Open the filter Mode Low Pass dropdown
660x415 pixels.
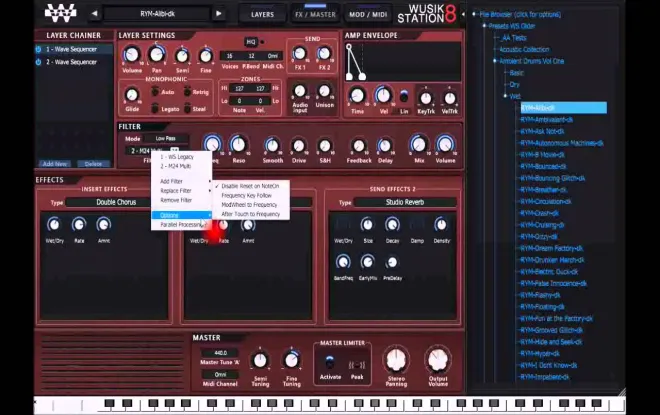click(166, 138)
